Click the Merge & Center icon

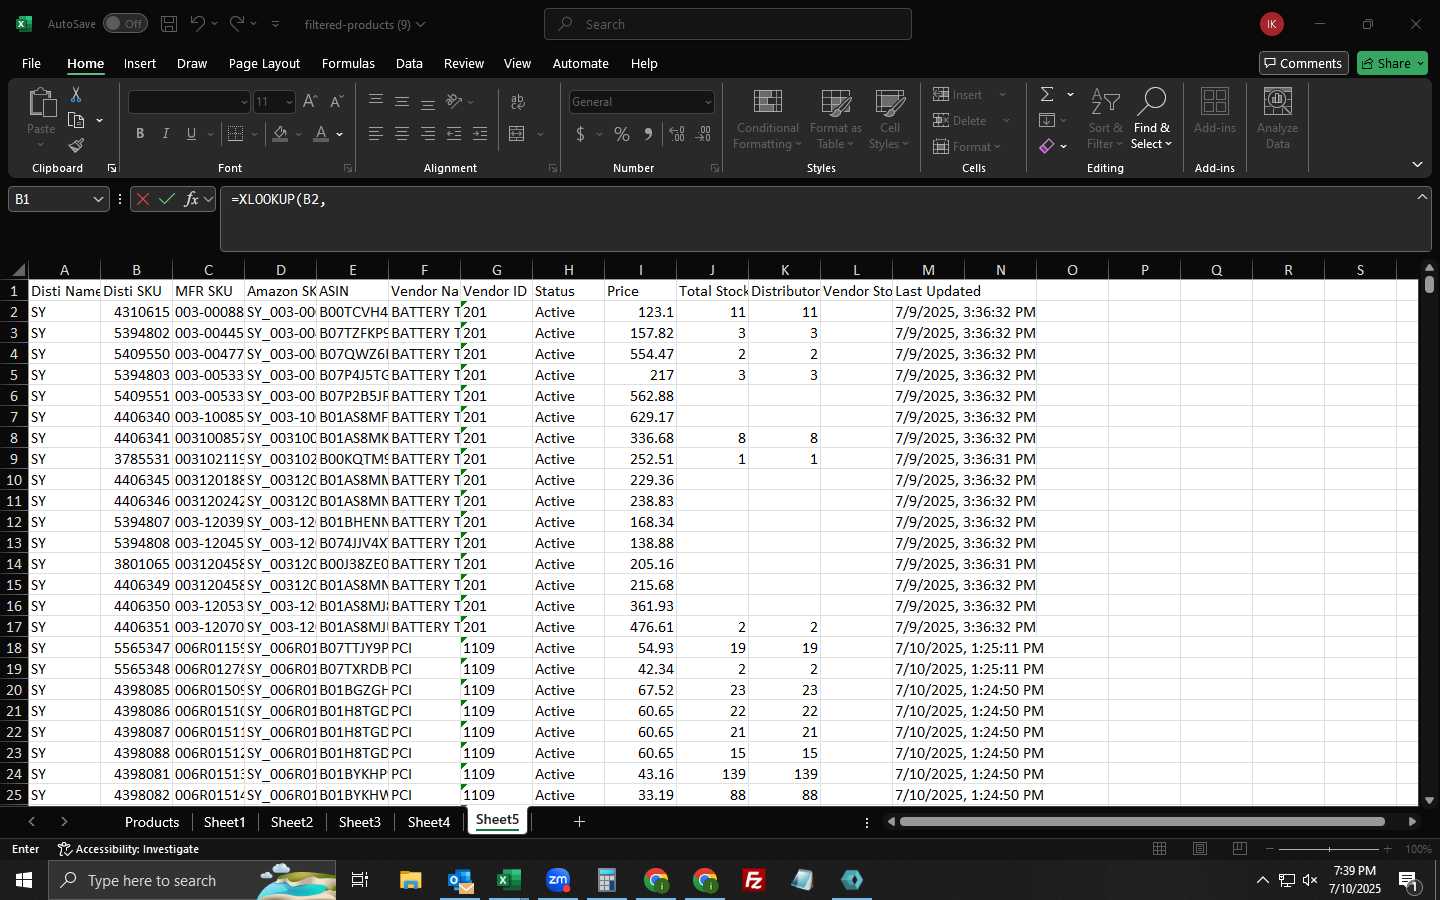pos(517,134)
